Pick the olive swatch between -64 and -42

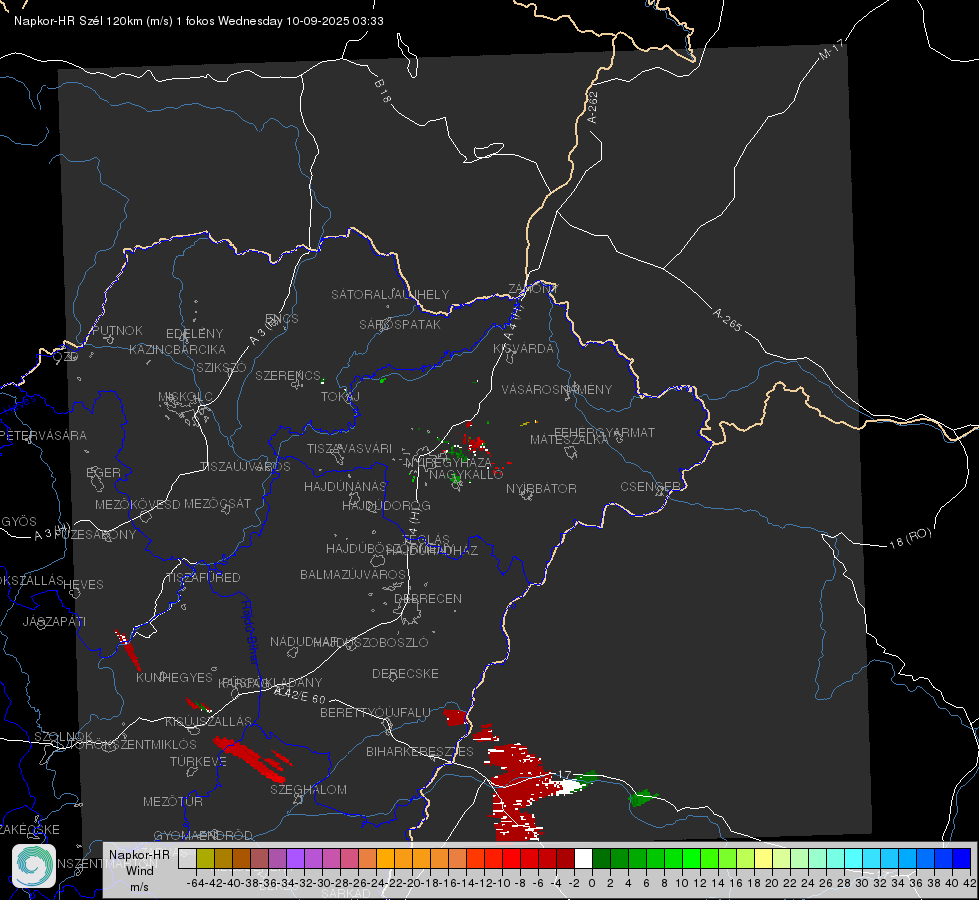[x=205, y=858]
